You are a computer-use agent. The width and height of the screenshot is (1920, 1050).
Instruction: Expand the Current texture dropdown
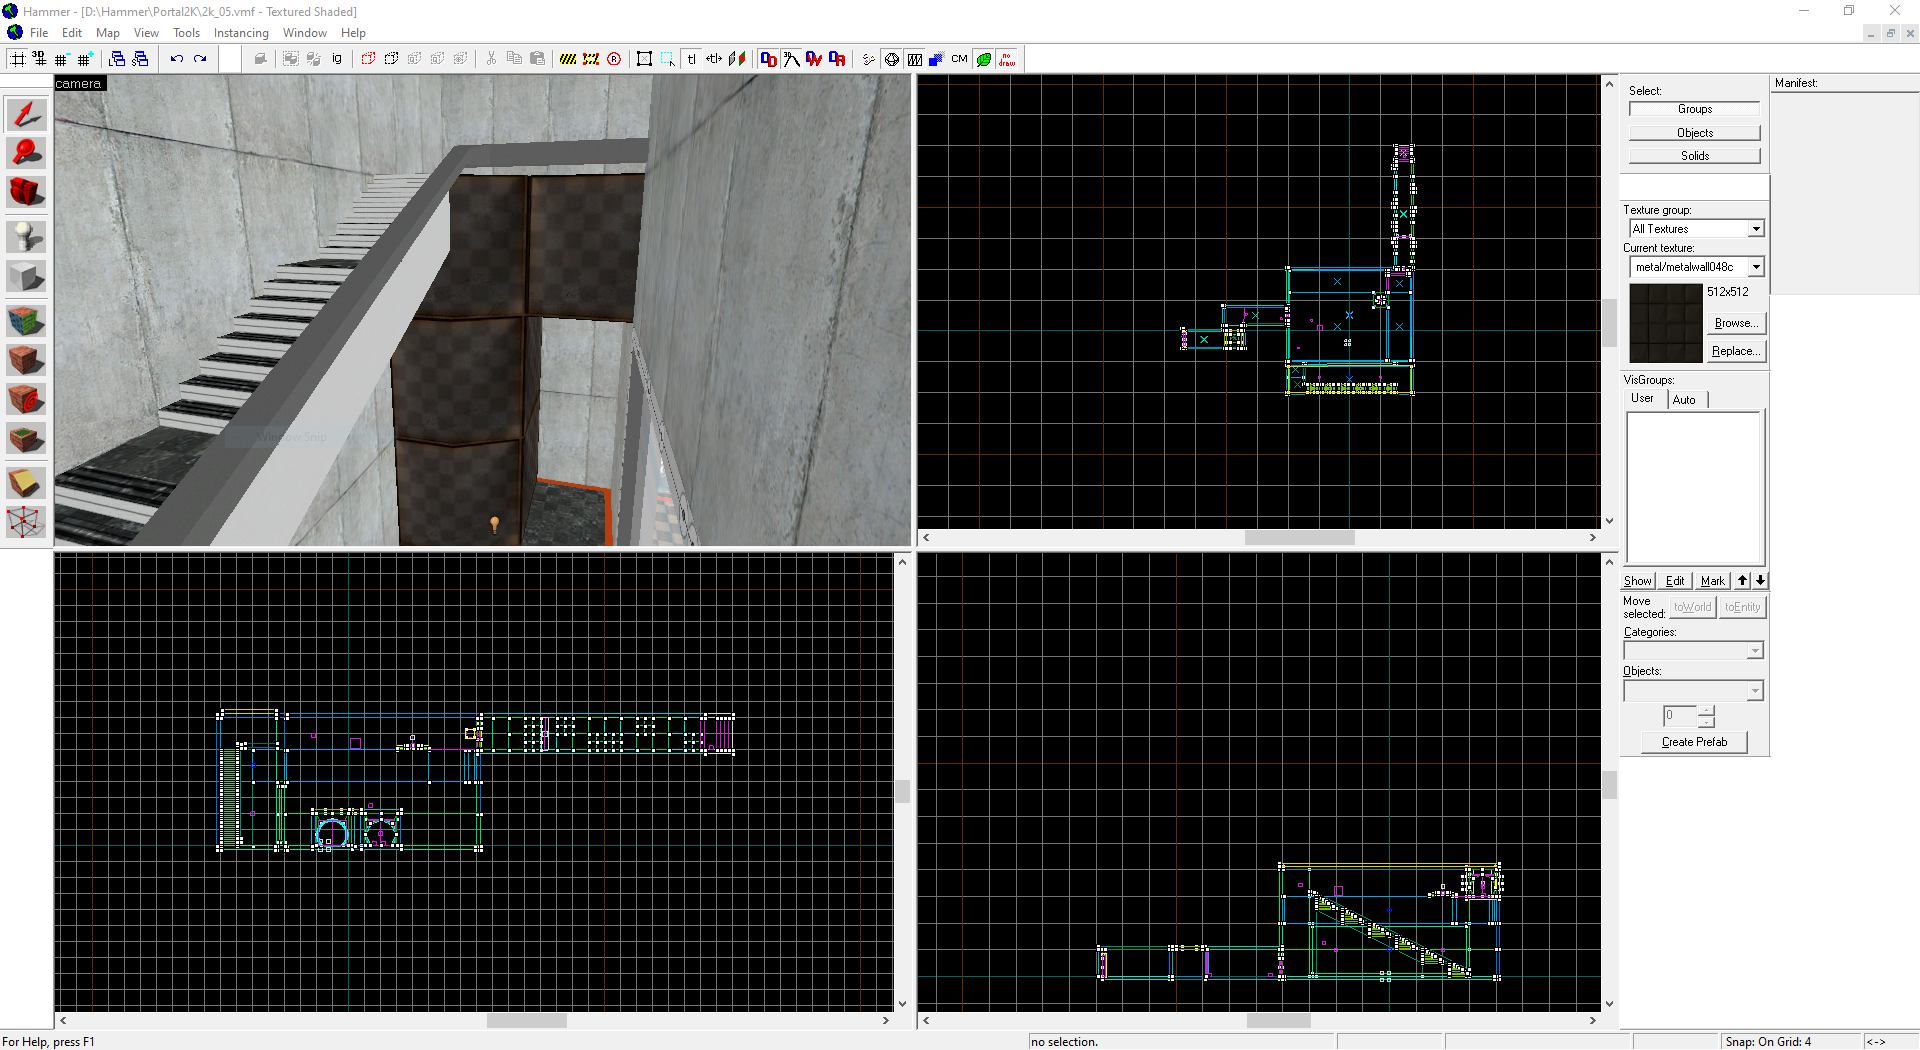pyautogui.click(x=1756, y=267)
